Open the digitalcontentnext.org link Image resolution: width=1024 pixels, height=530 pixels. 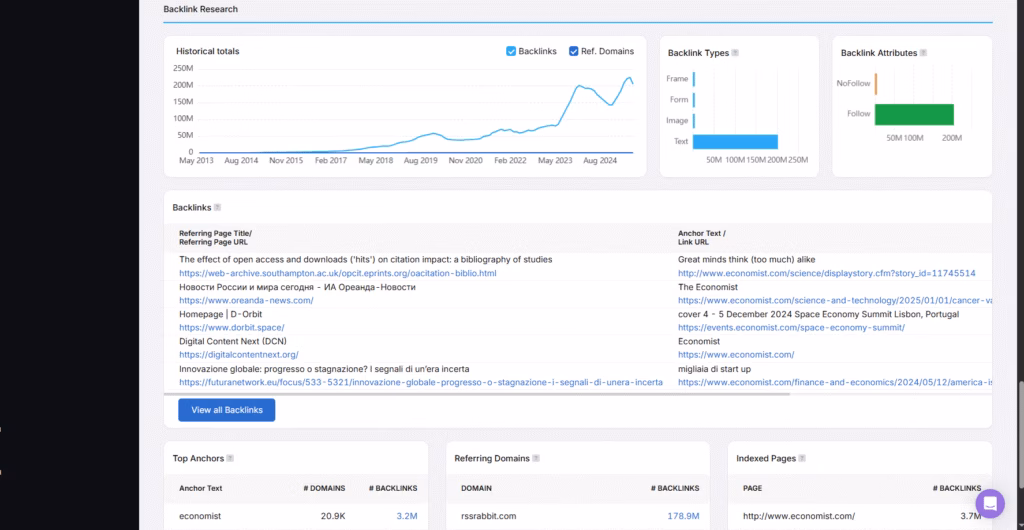239,354
